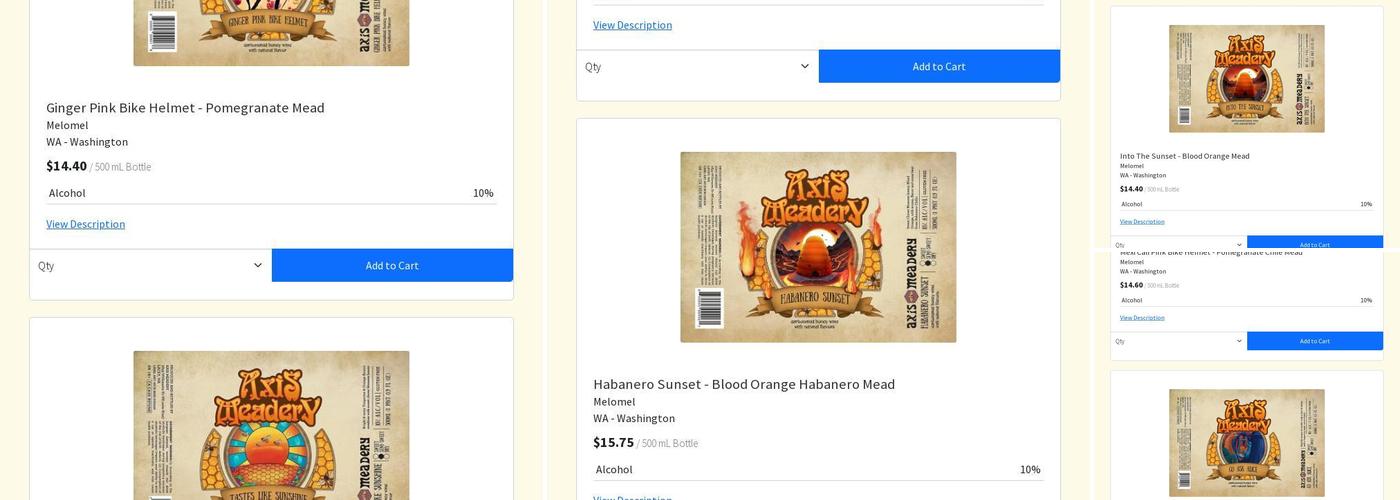Open the Go Ask Alice label image

(x=1246, y=442)
